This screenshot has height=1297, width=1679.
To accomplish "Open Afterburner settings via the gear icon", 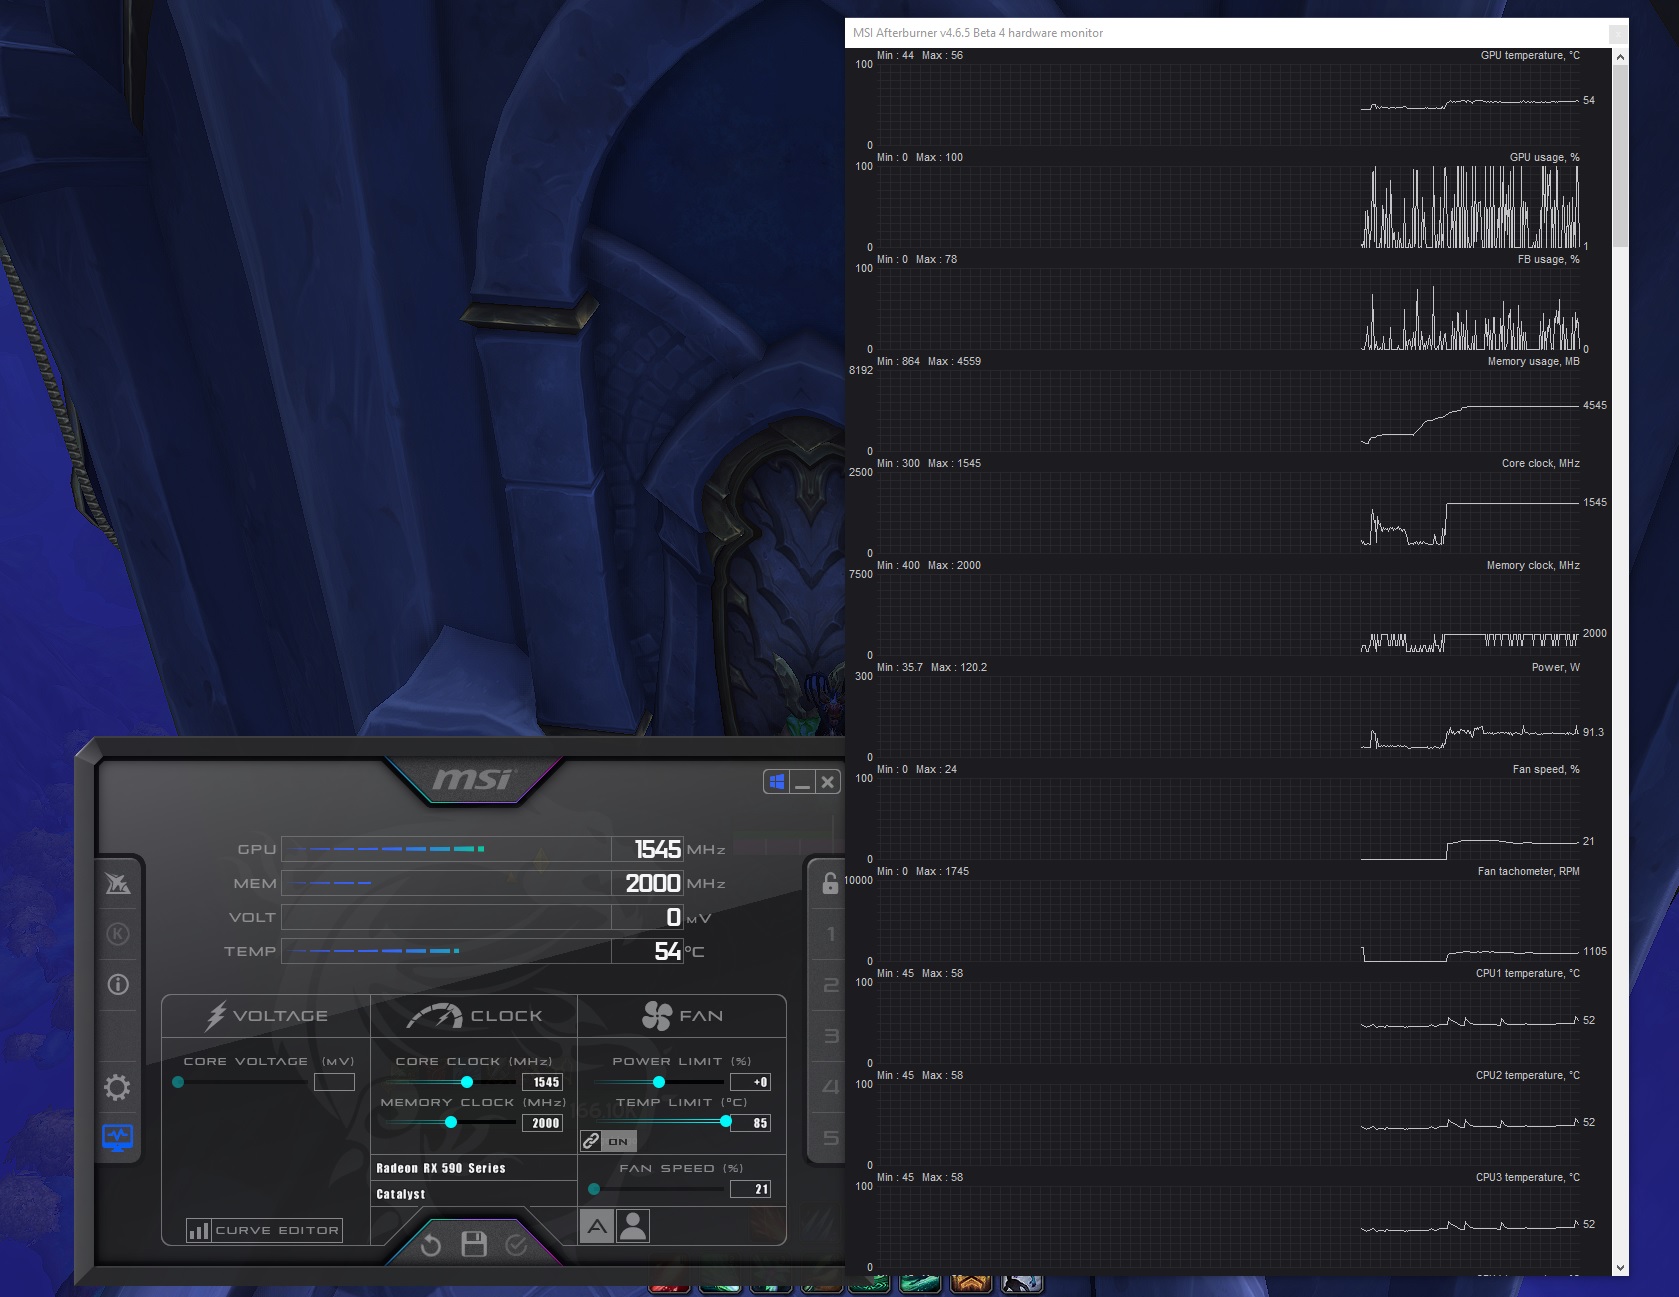I will coord(117,1087).
